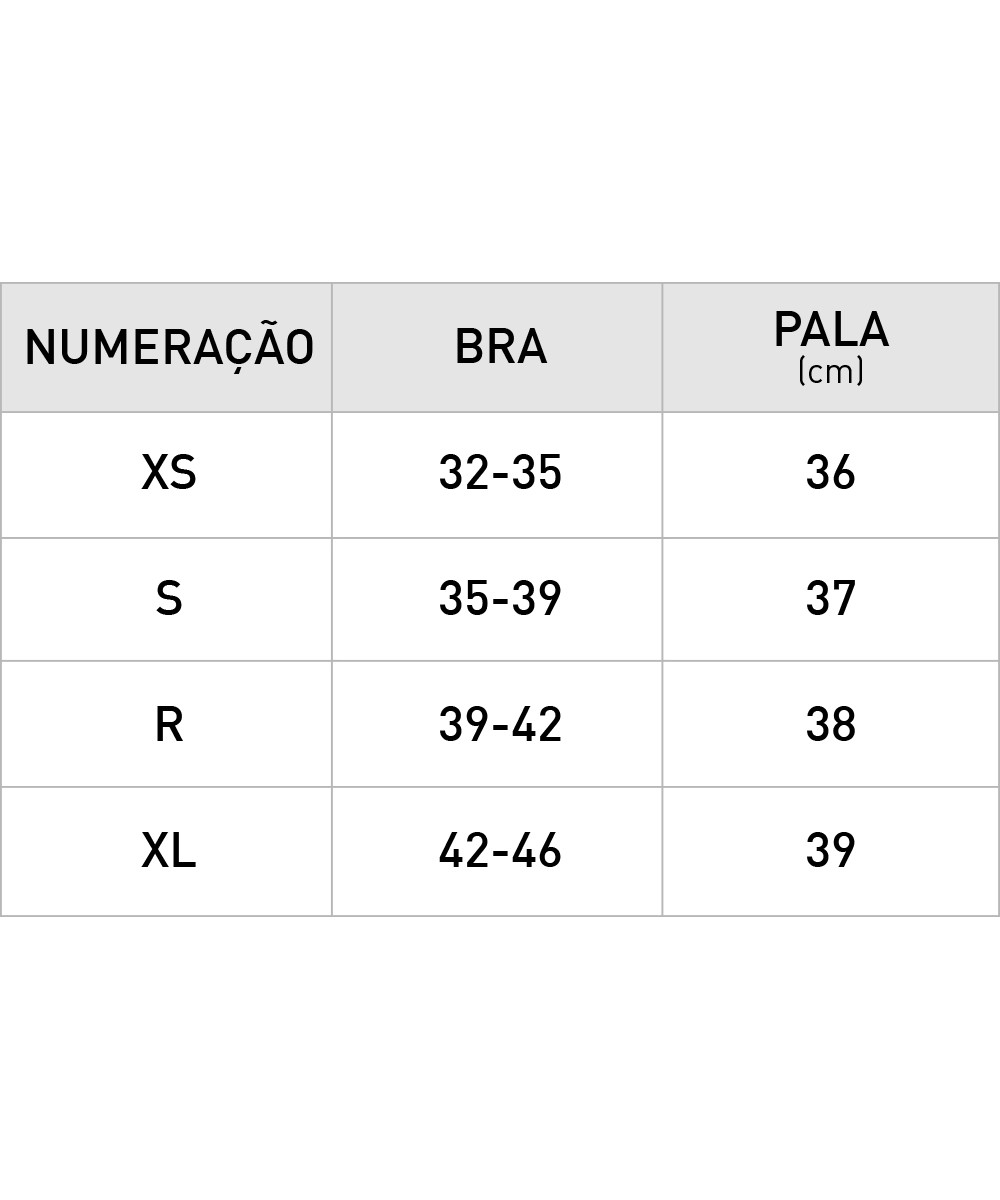Click the PALA header text
This screenshot has width=1000, height=1200.
coord(831,330)
